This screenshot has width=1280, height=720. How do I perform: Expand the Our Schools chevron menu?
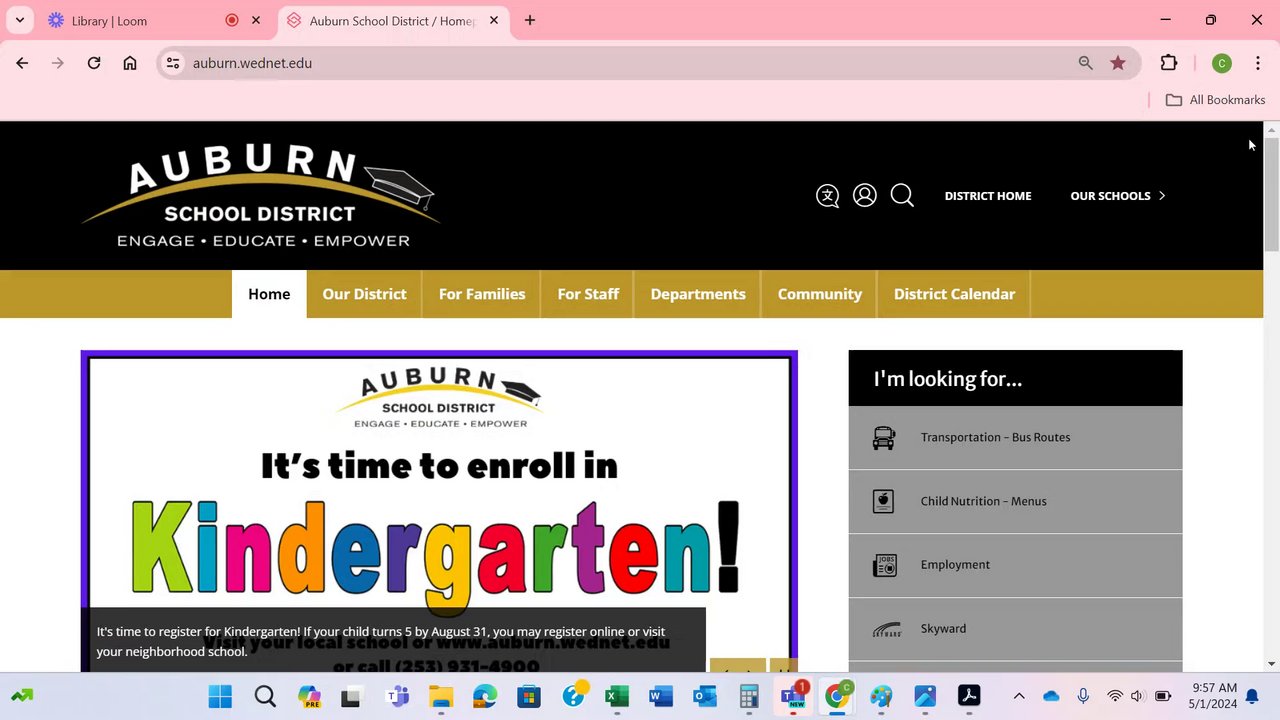point(1162,196)
